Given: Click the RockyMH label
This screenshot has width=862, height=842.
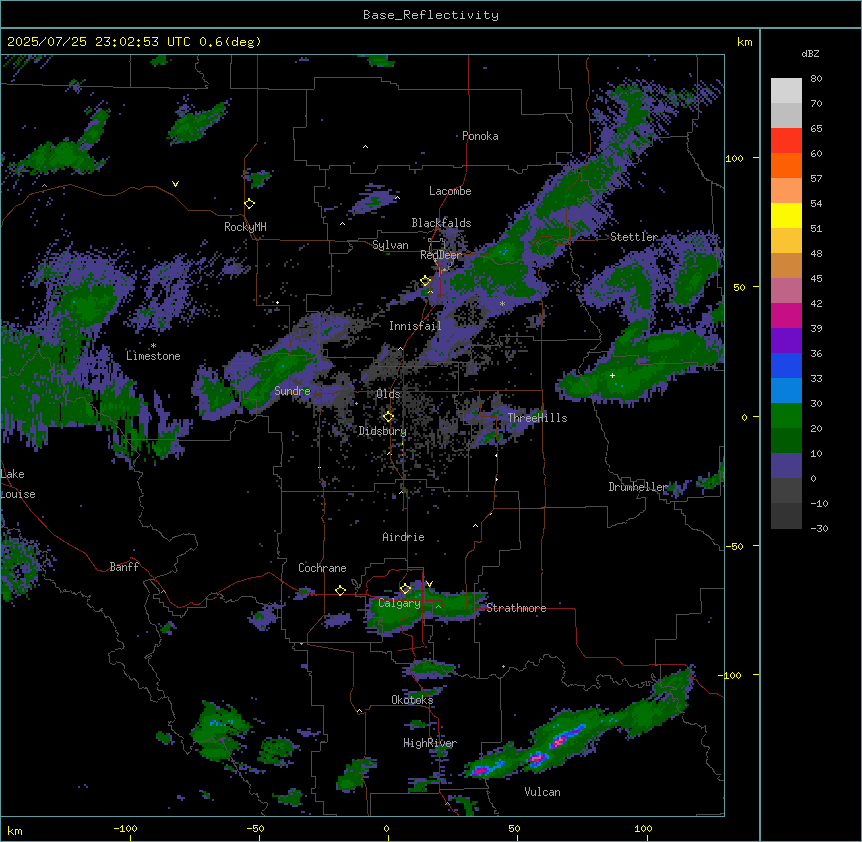Looking at the screenshot, I should pos(245,227).
